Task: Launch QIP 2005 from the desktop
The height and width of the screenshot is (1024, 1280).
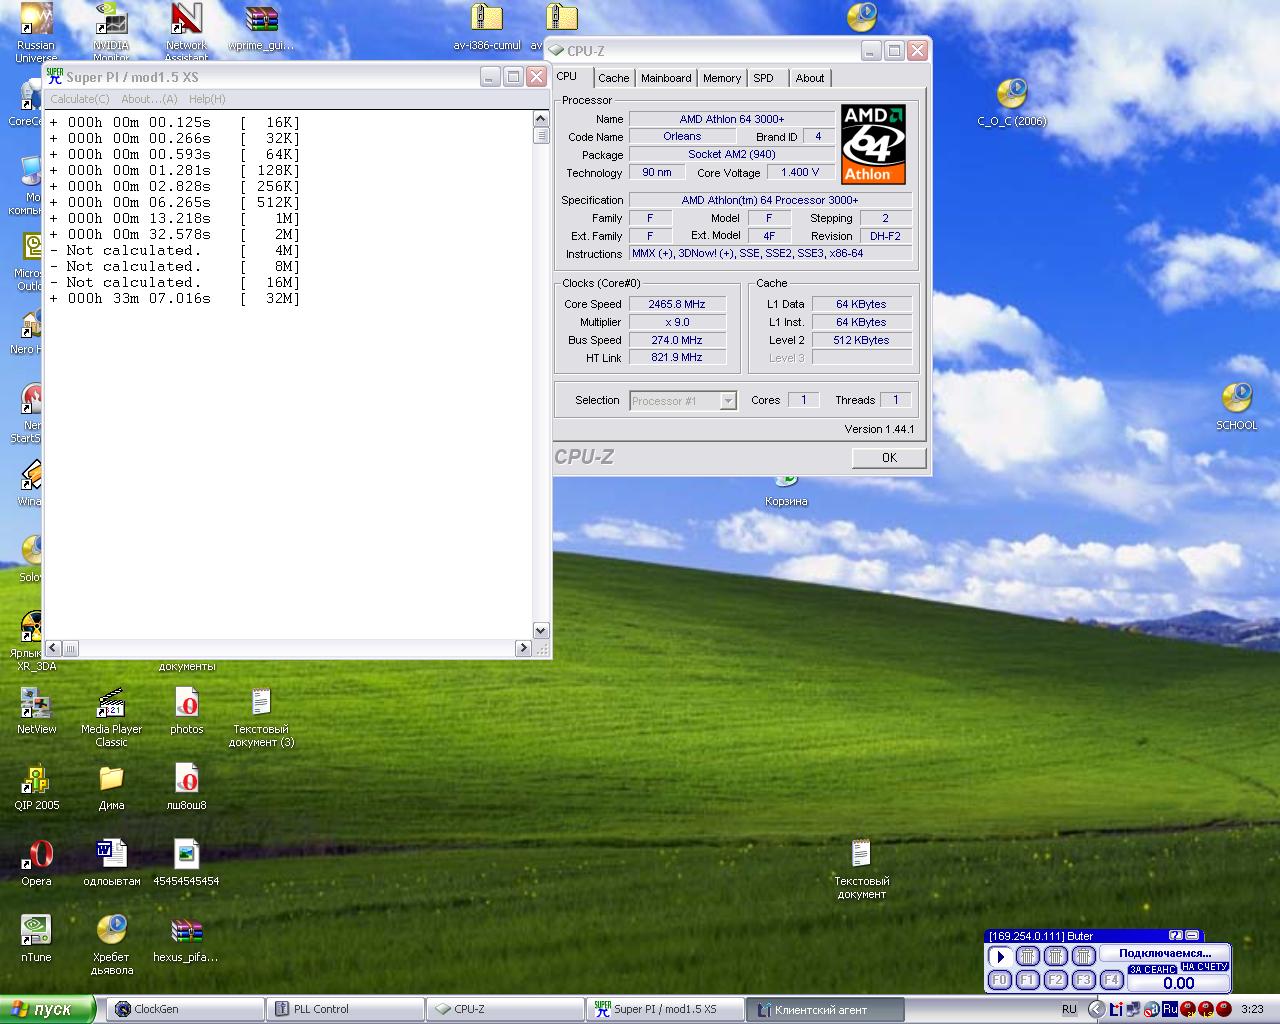Action: point(36,787)
